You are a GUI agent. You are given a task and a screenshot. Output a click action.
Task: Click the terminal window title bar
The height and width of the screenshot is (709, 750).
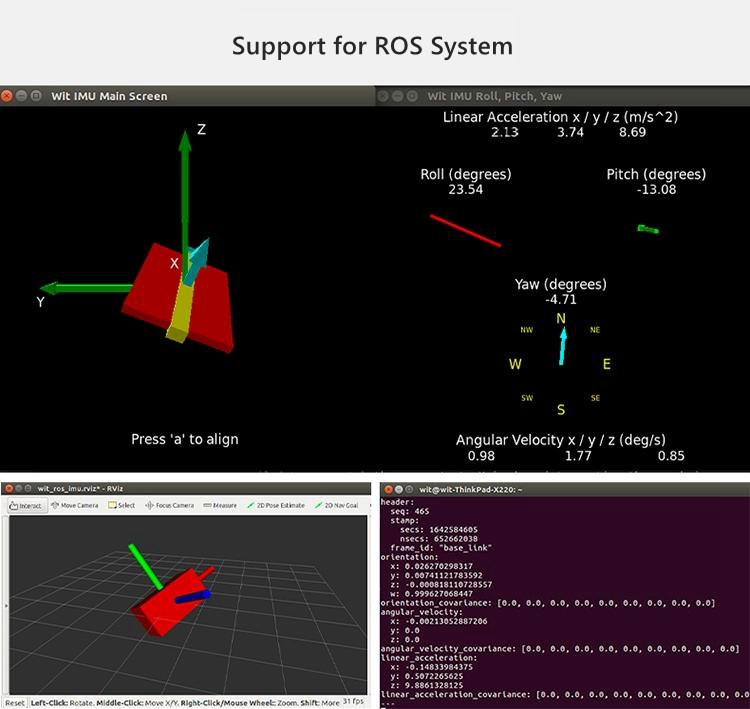coord(560,489)
